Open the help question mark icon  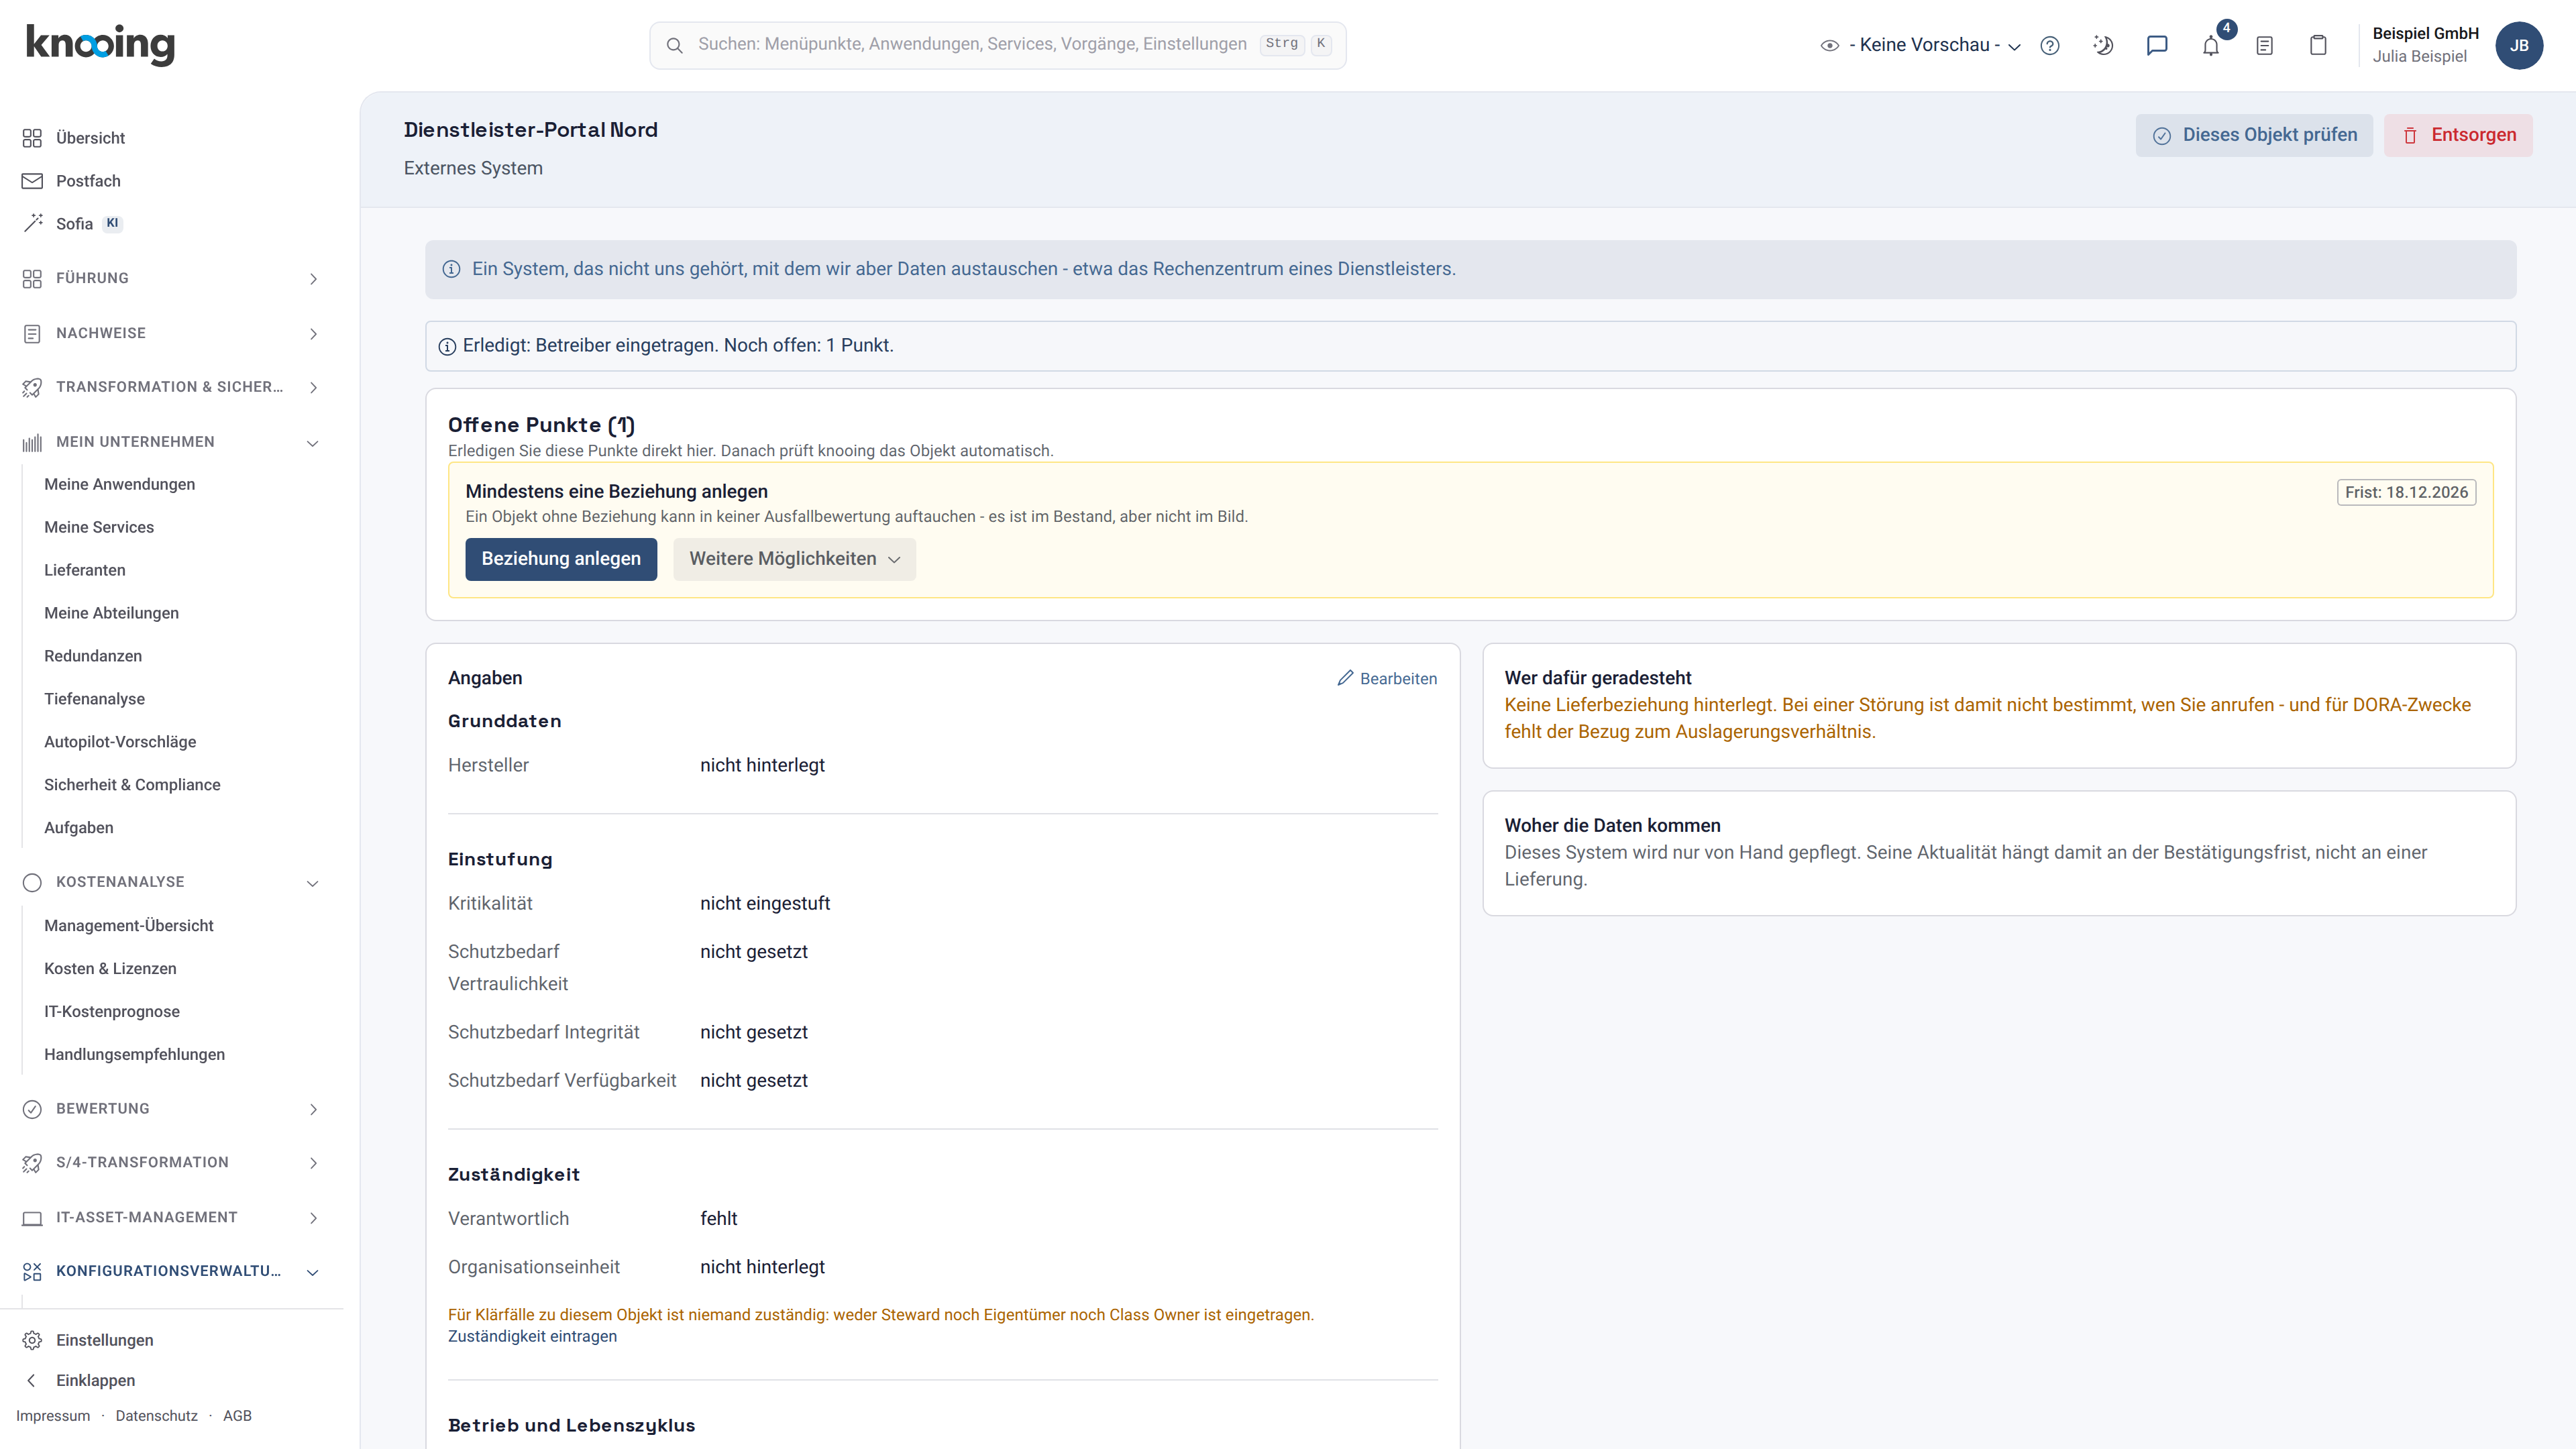click(x=2050, y=45)
